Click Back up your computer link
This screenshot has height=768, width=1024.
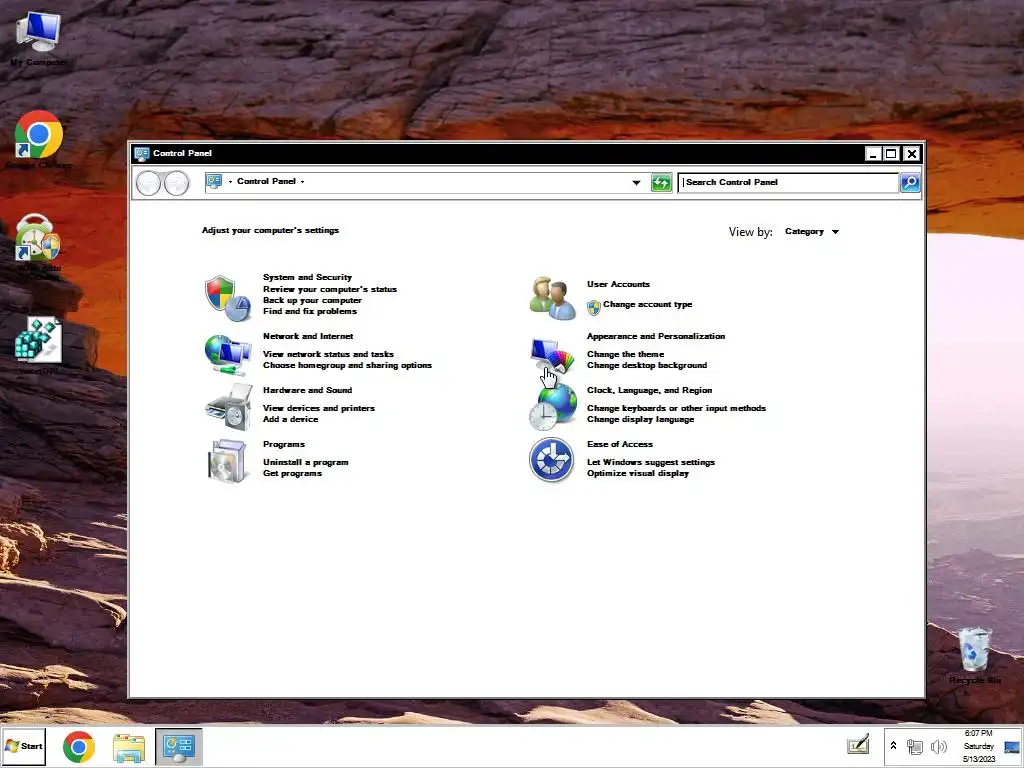pyautogui.click(x=312, y=300)
